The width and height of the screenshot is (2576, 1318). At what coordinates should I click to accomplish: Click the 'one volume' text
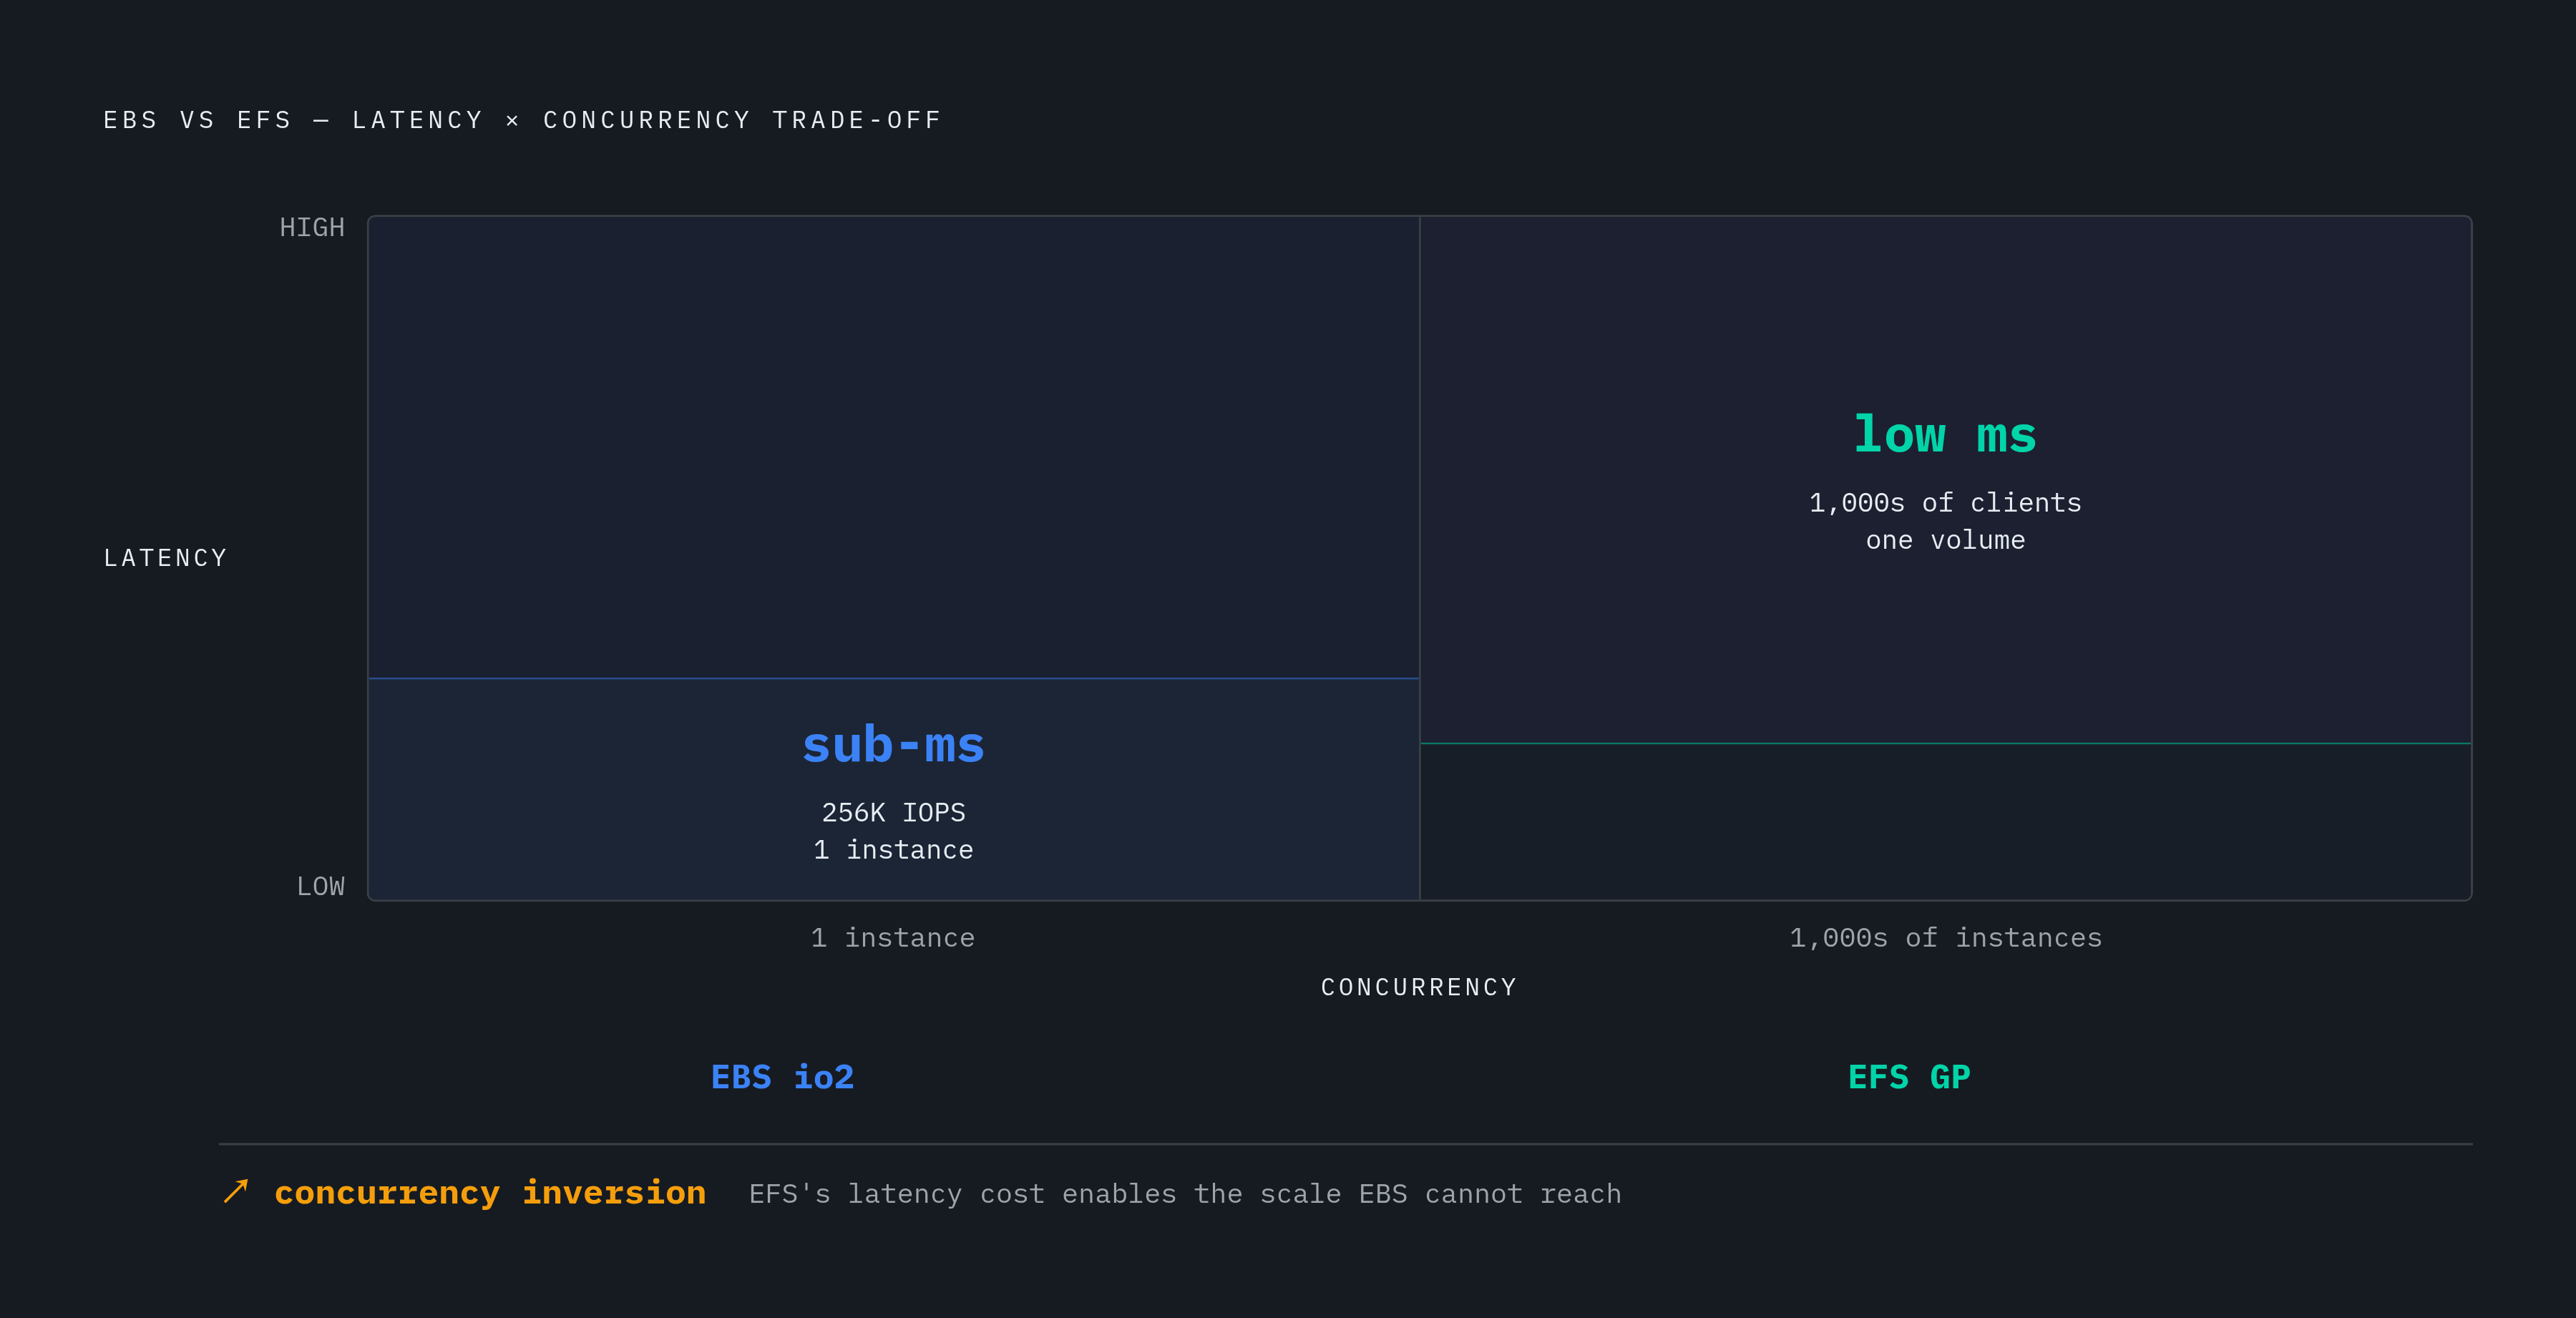coord(1945,540)
